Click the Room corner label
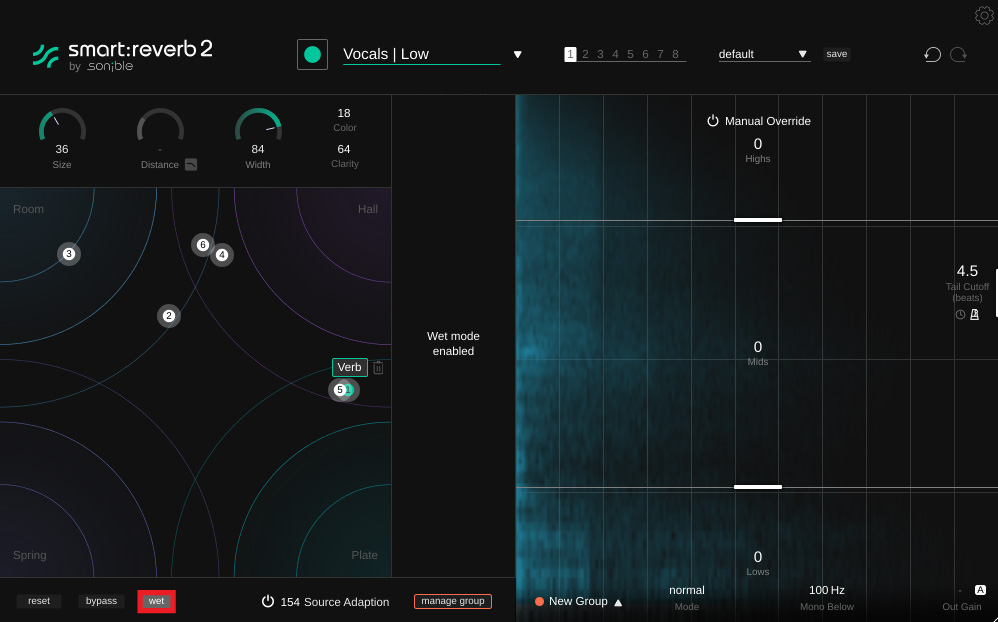Screen dimensions: 998x622 pyautogui.click(x=29, y=209)
